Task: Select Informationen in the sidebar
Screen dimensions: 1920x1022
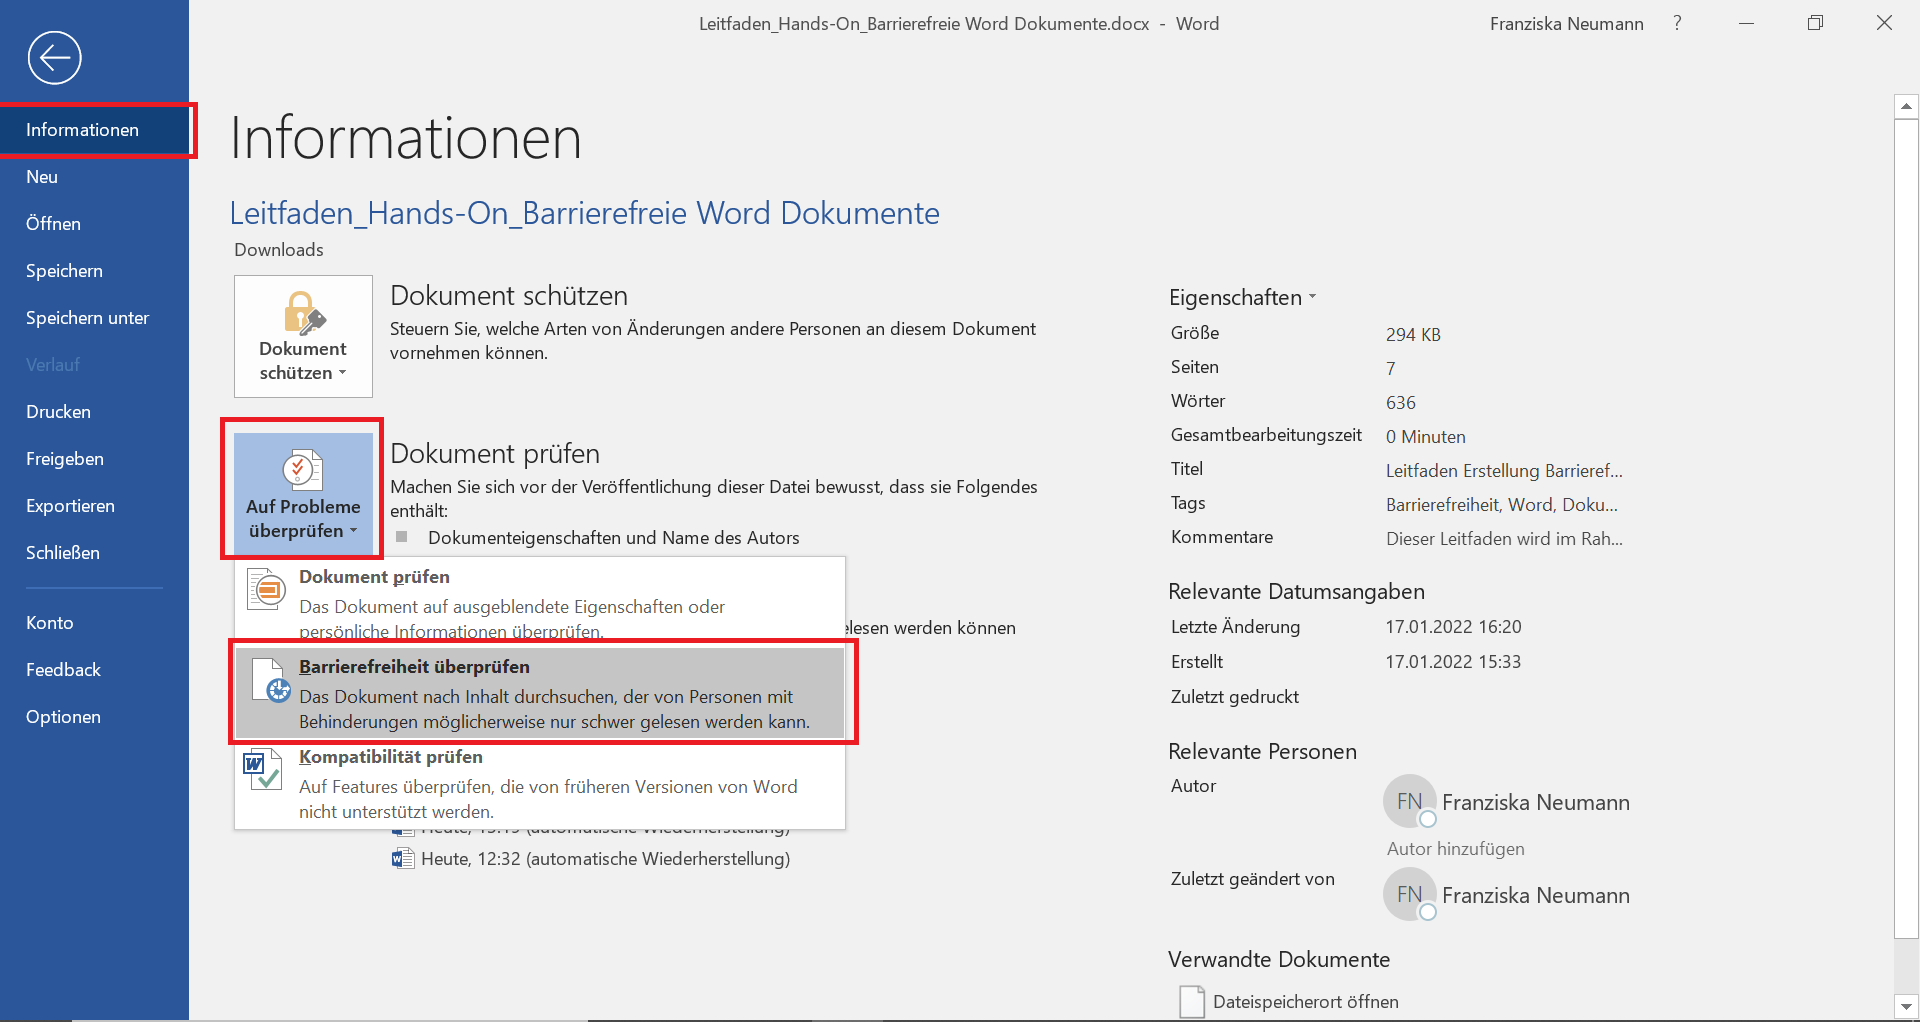Action: [x=83, y=129]
